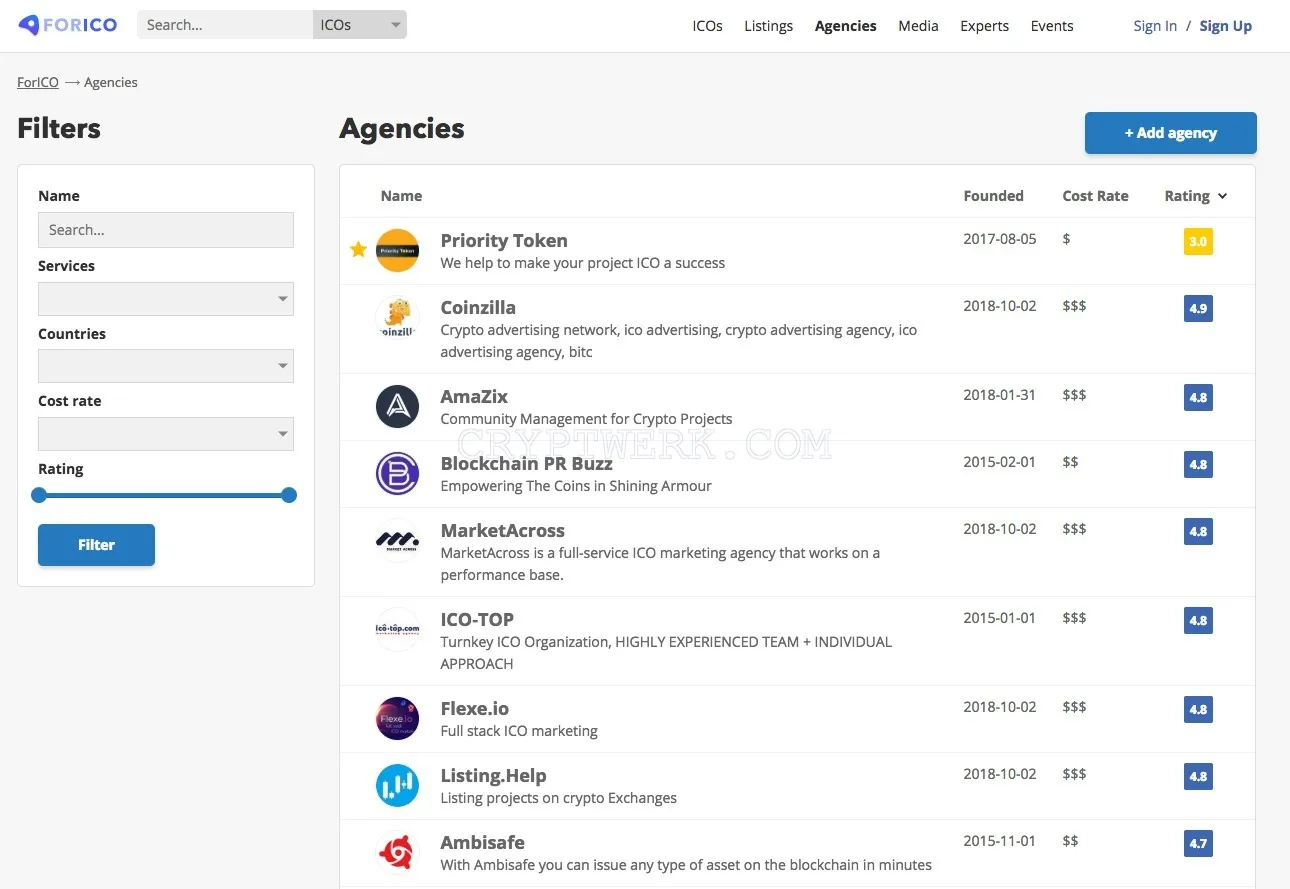Expand the Countries filter dropdown
This screenshot has width=1290, height=889.
click(166, 366)
